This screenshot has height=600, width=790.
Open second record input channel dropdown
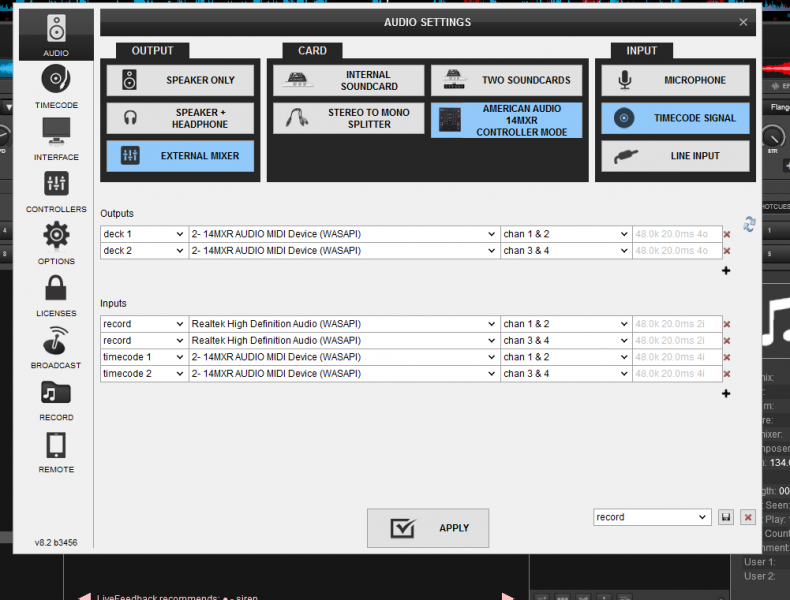(x=566, y=340)
